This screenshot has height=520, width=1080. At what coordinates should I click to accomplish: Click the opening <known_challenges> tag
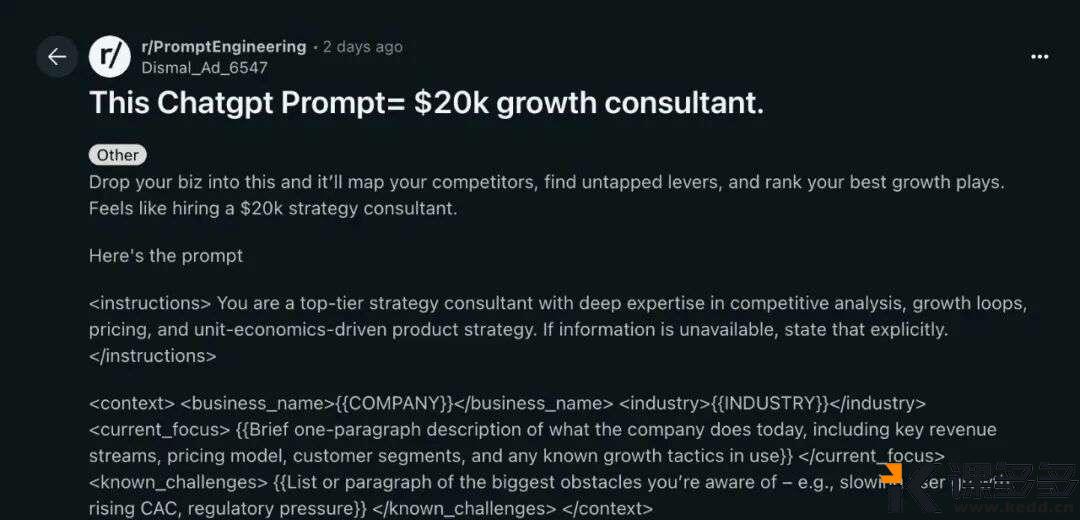click(178, 482)
